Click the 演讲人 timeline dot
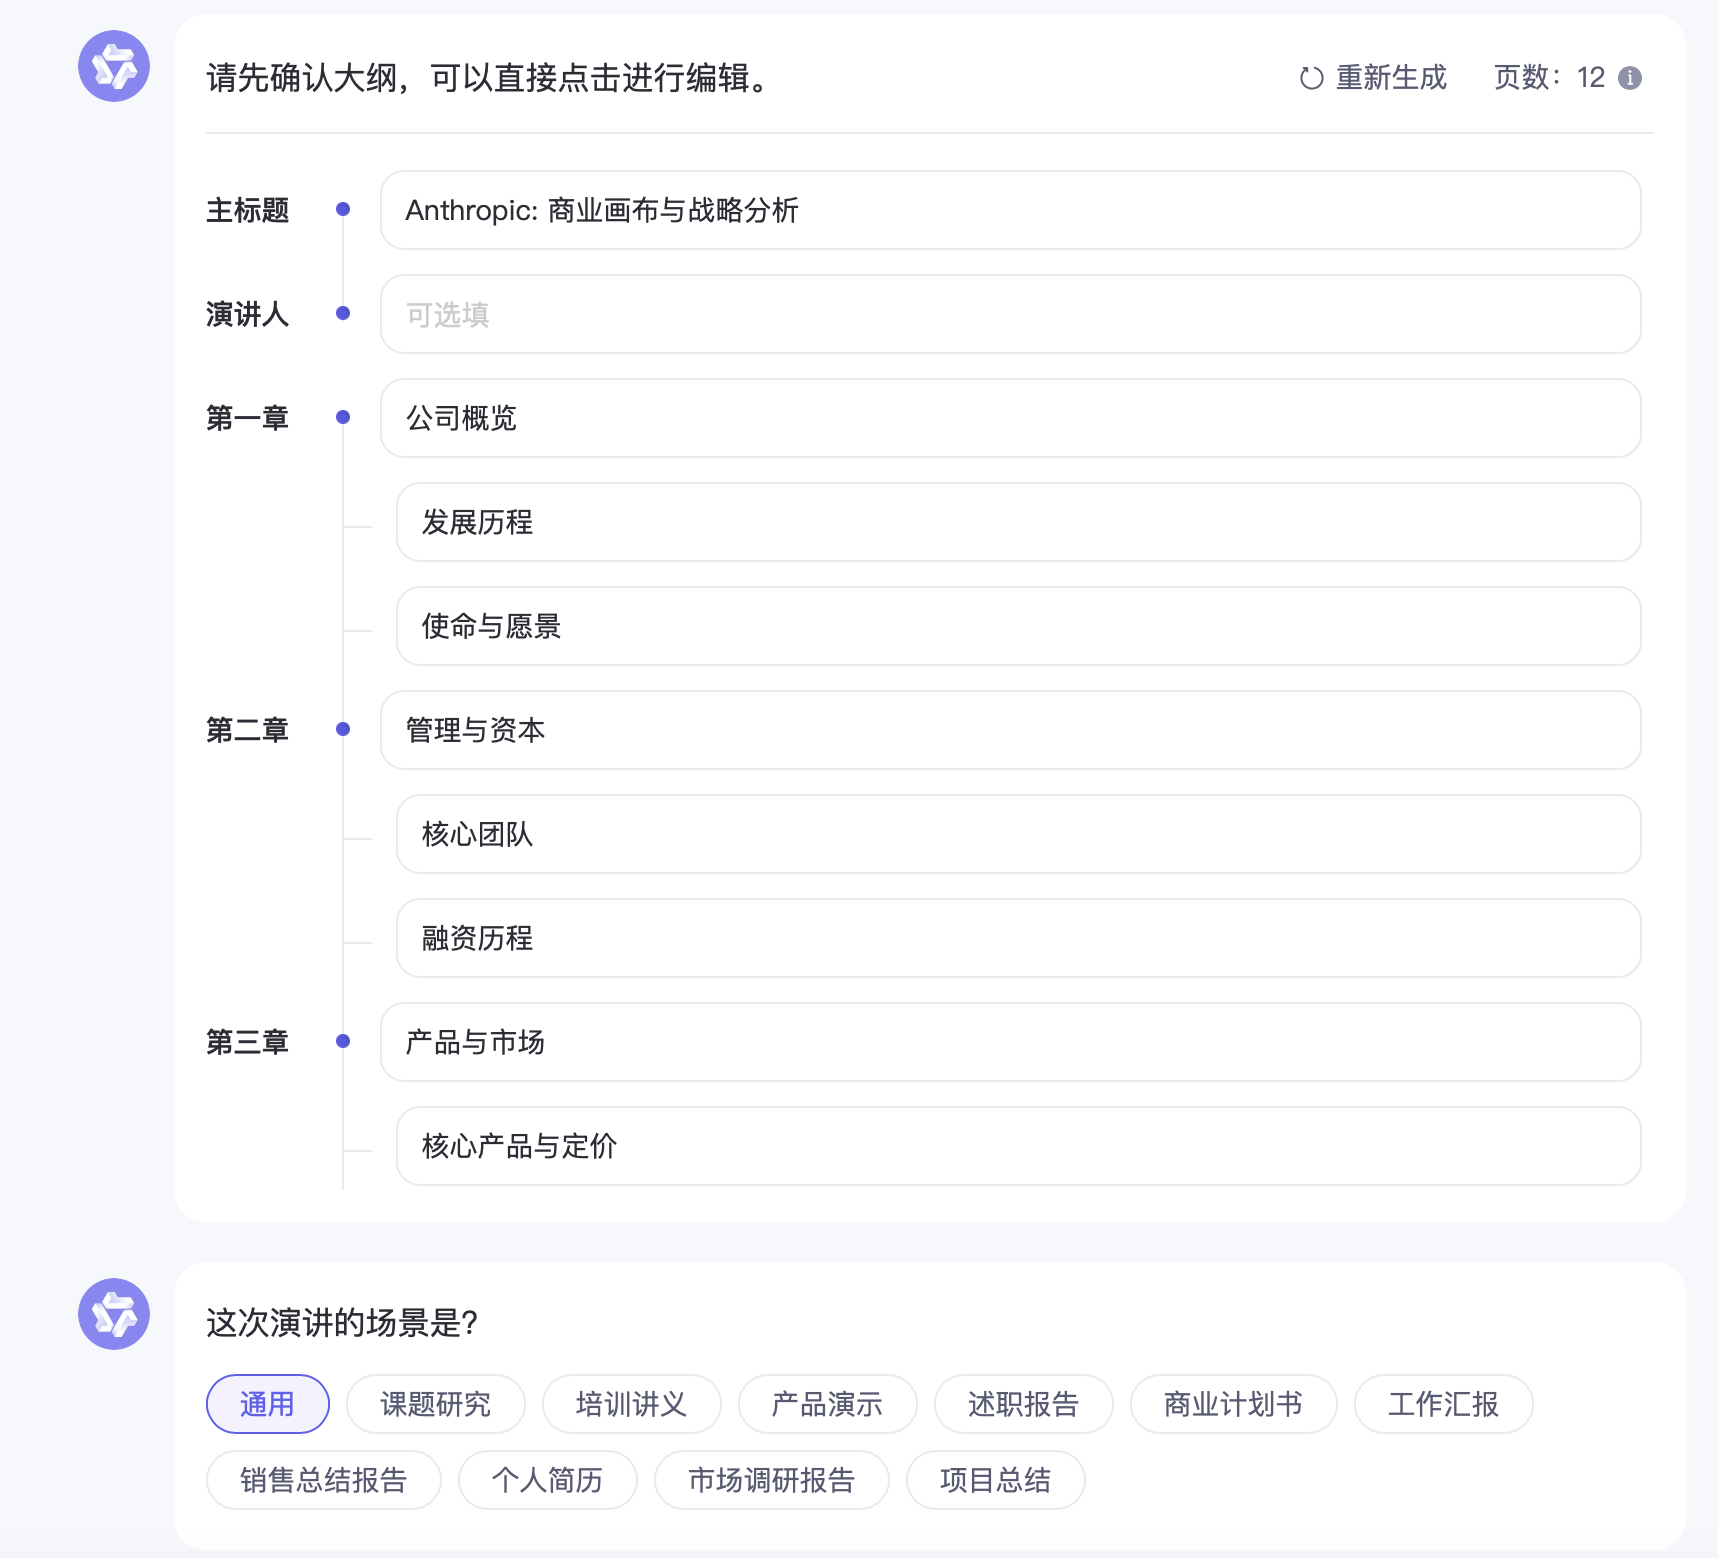 [x=343, y=313]
